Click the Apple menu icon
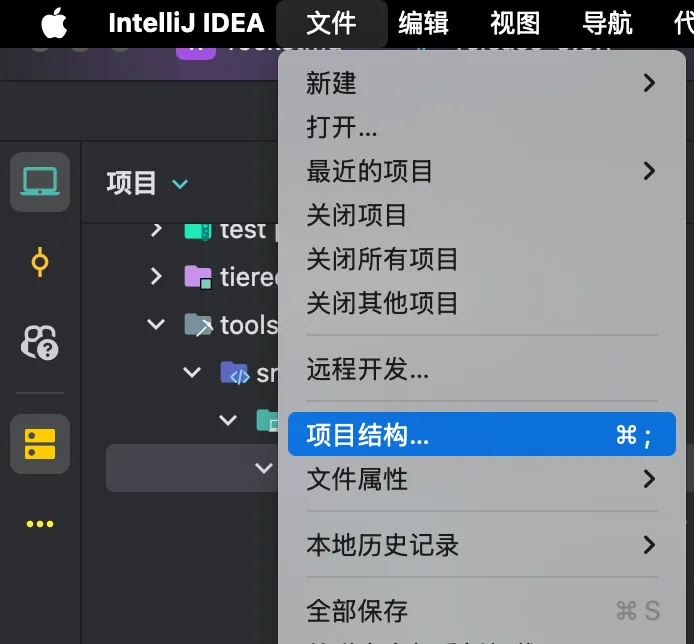 pos(54,23)
